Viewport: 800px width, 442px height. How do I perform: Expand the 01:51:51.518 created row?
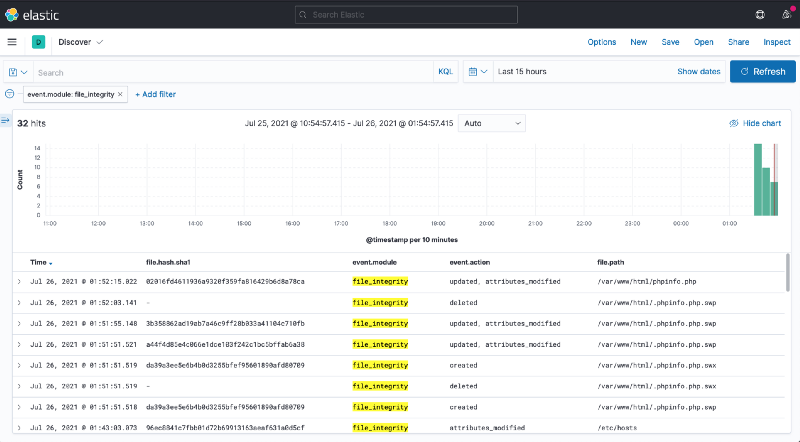point(19,407)
